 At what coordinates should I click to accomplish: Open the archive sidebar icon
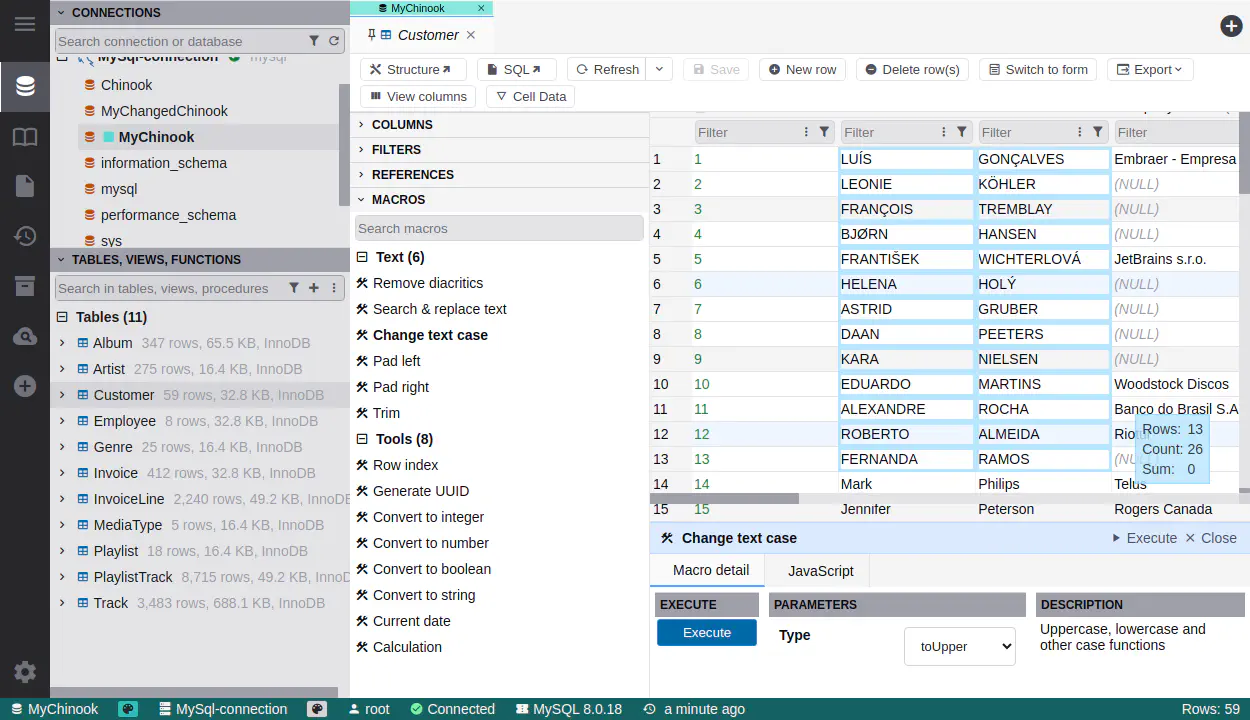pos(25,286)
